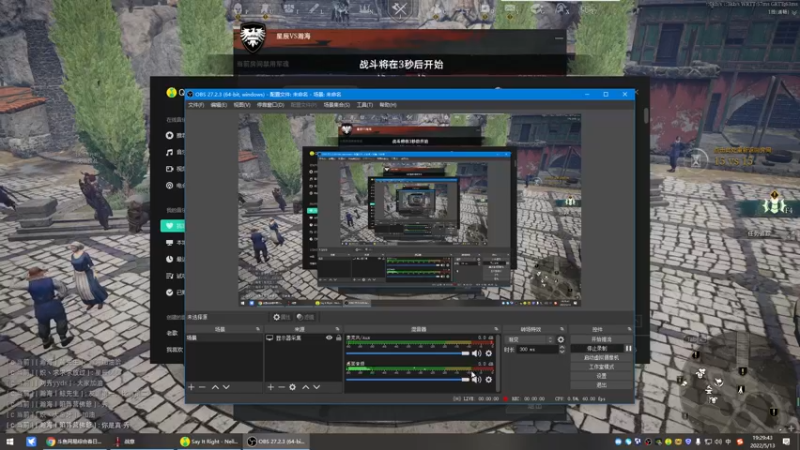Image resolution: width=800 pixels, height=450 pixels.
Task: Open source properties gear in Sources dock
Action: coord(292,387)
